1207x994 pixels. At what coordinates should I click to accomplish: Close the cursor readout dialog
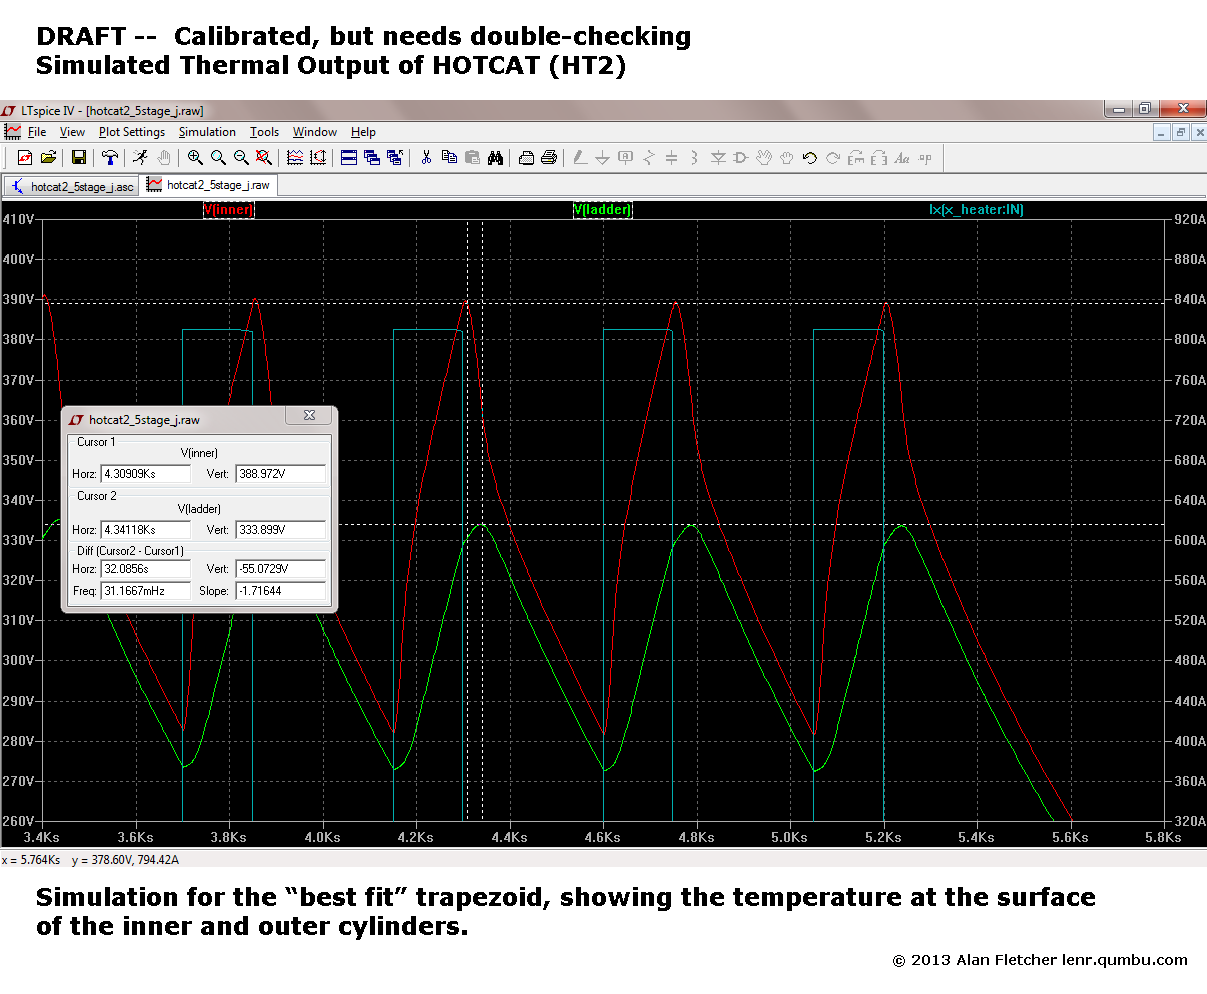309,416
